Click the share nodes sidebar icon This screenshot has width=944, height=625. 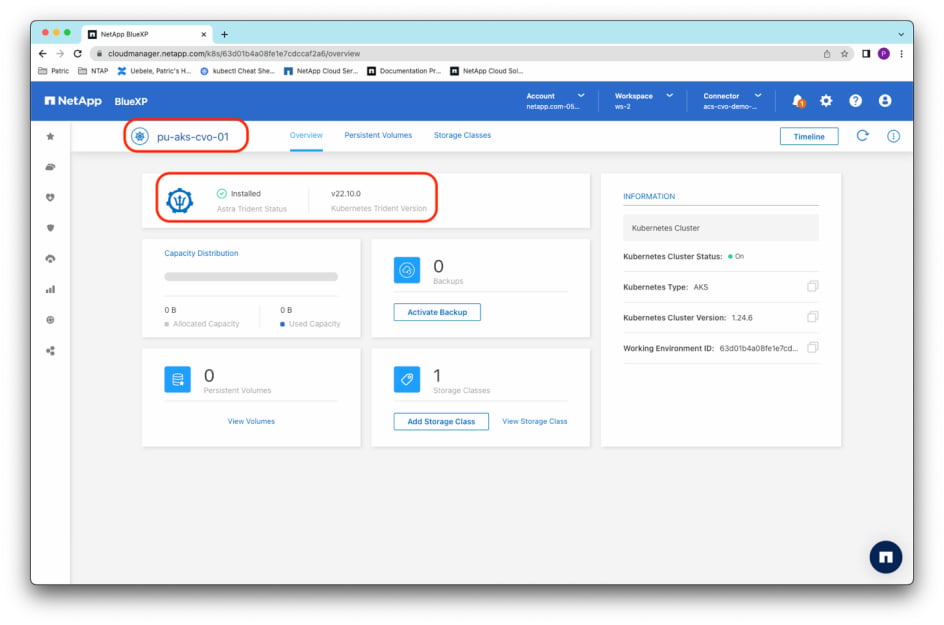51,350
